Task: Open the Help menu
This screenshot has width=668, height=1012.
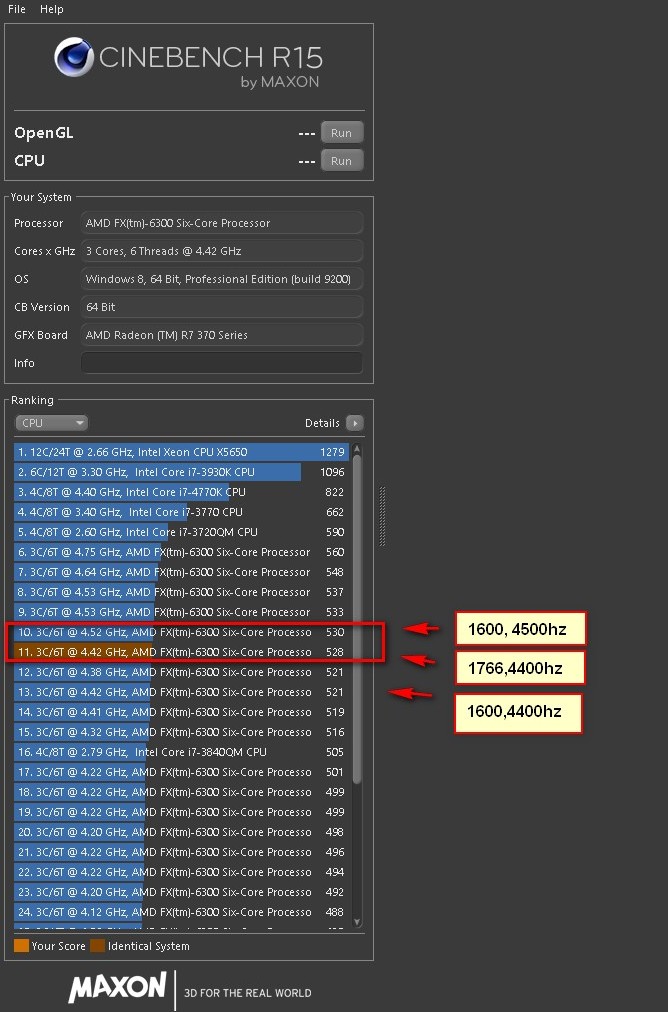Action: [52, 9]
